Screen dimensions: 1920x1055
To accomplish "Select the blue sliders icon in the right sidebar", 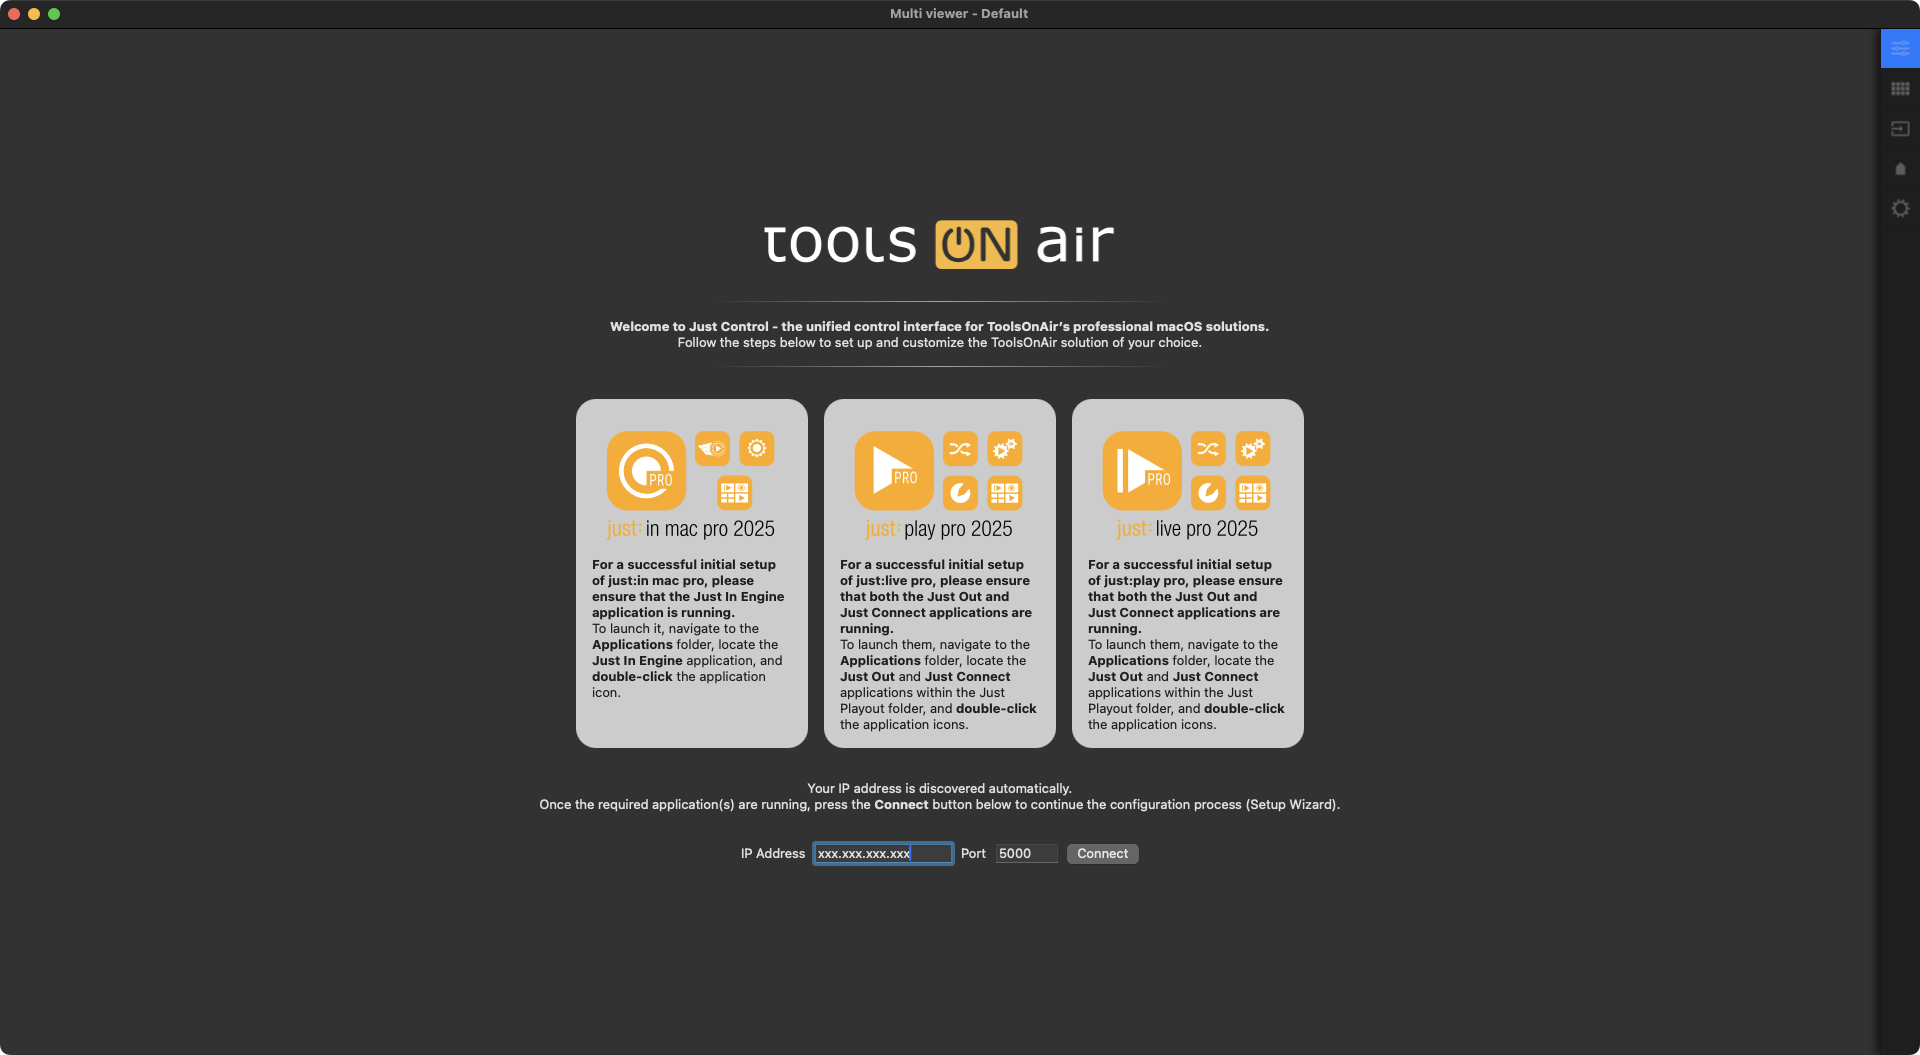I will (x=1900, y=48).
